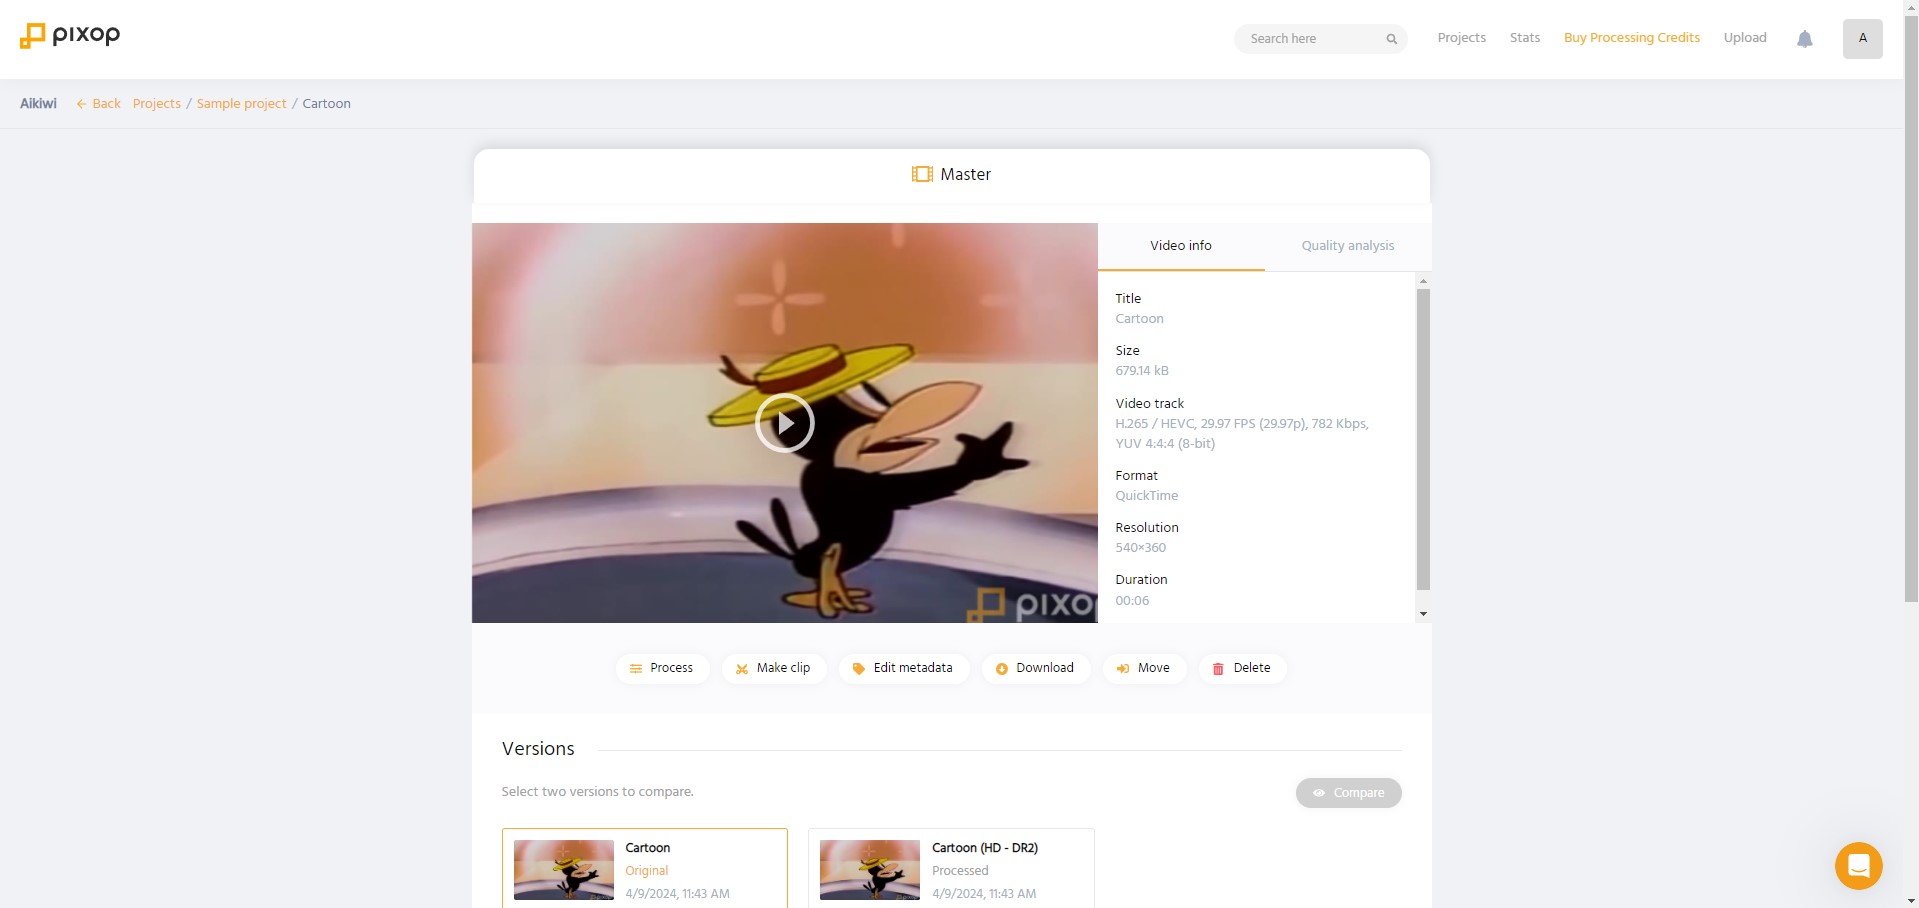The height and width of the screenshot is (908, 1919).
Task: Click the QuickTime format value
Action: 1146,496
